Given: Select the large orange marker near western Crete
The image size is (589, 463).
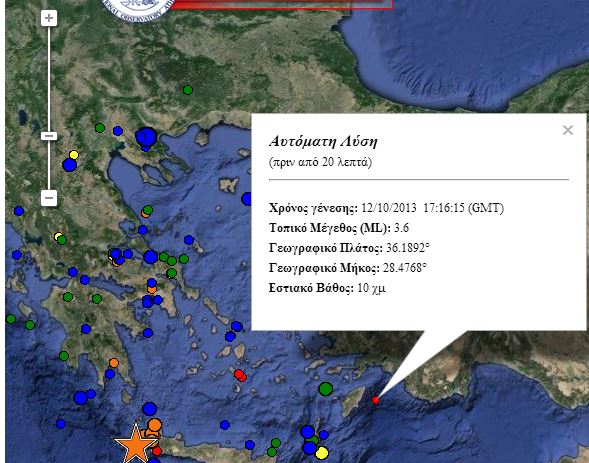Looking at the screenshot, I should click(154, 425).
